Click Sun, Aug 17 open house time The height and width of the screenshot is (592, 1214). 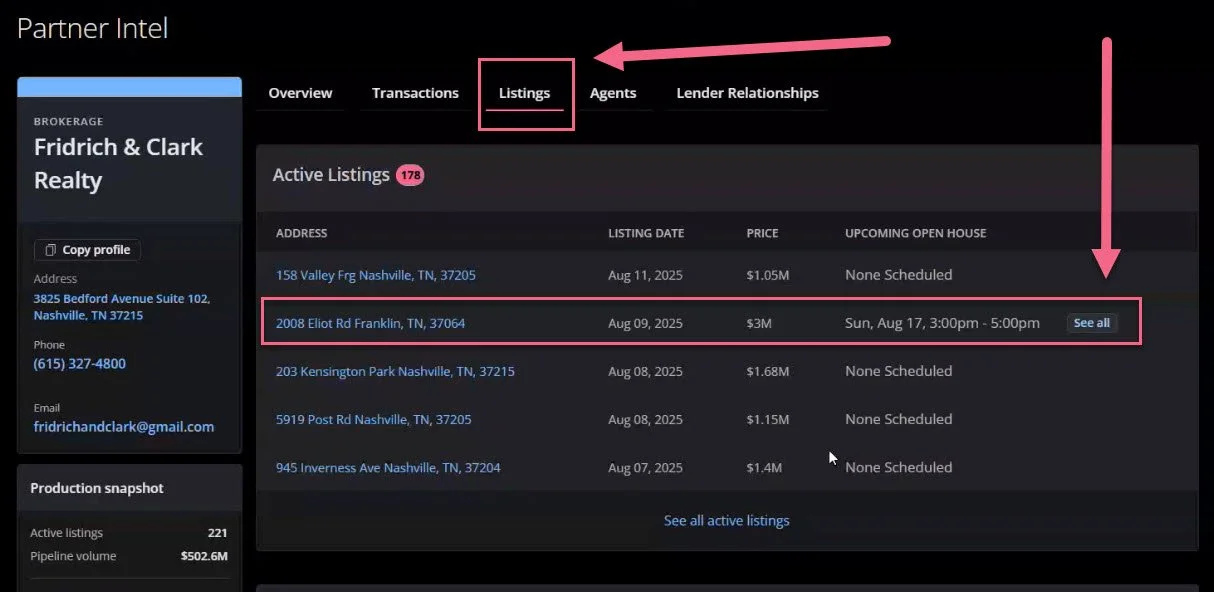pos(942,323)
